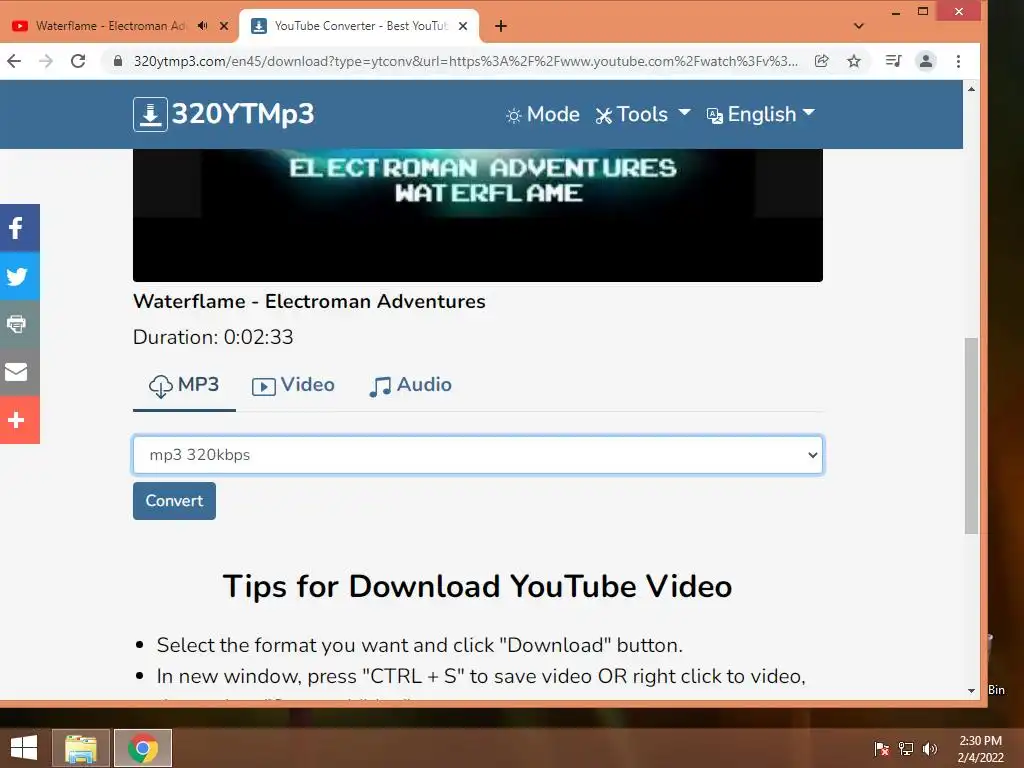
Task: Click Chrome icon in taskbar
Action: 143,748
